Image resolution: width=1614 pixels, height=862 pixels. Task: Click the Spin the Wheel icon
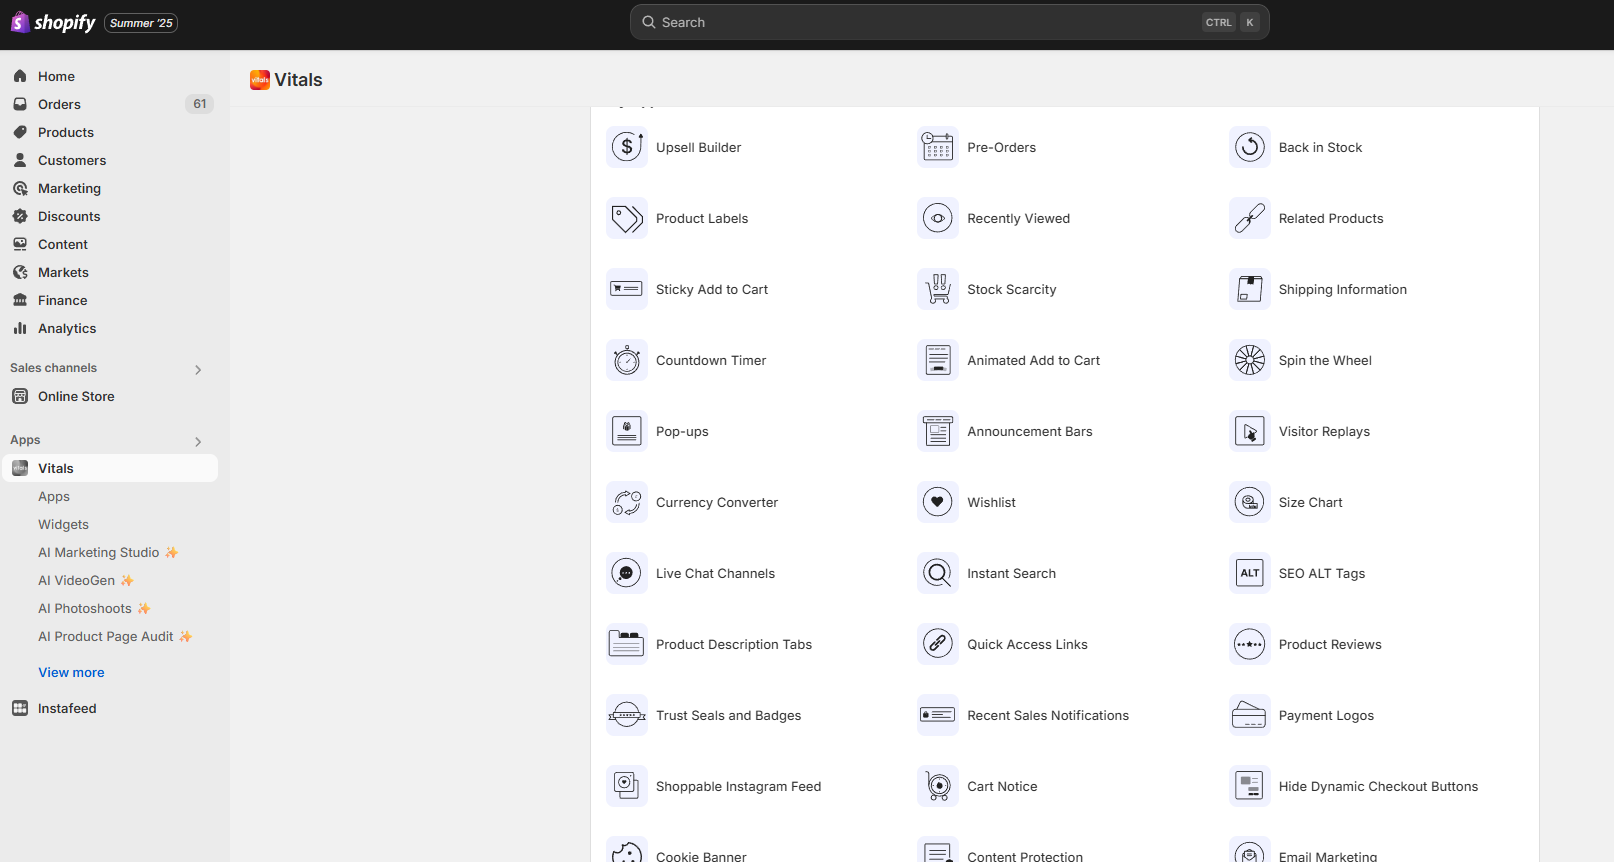[x=1250, y=360]
